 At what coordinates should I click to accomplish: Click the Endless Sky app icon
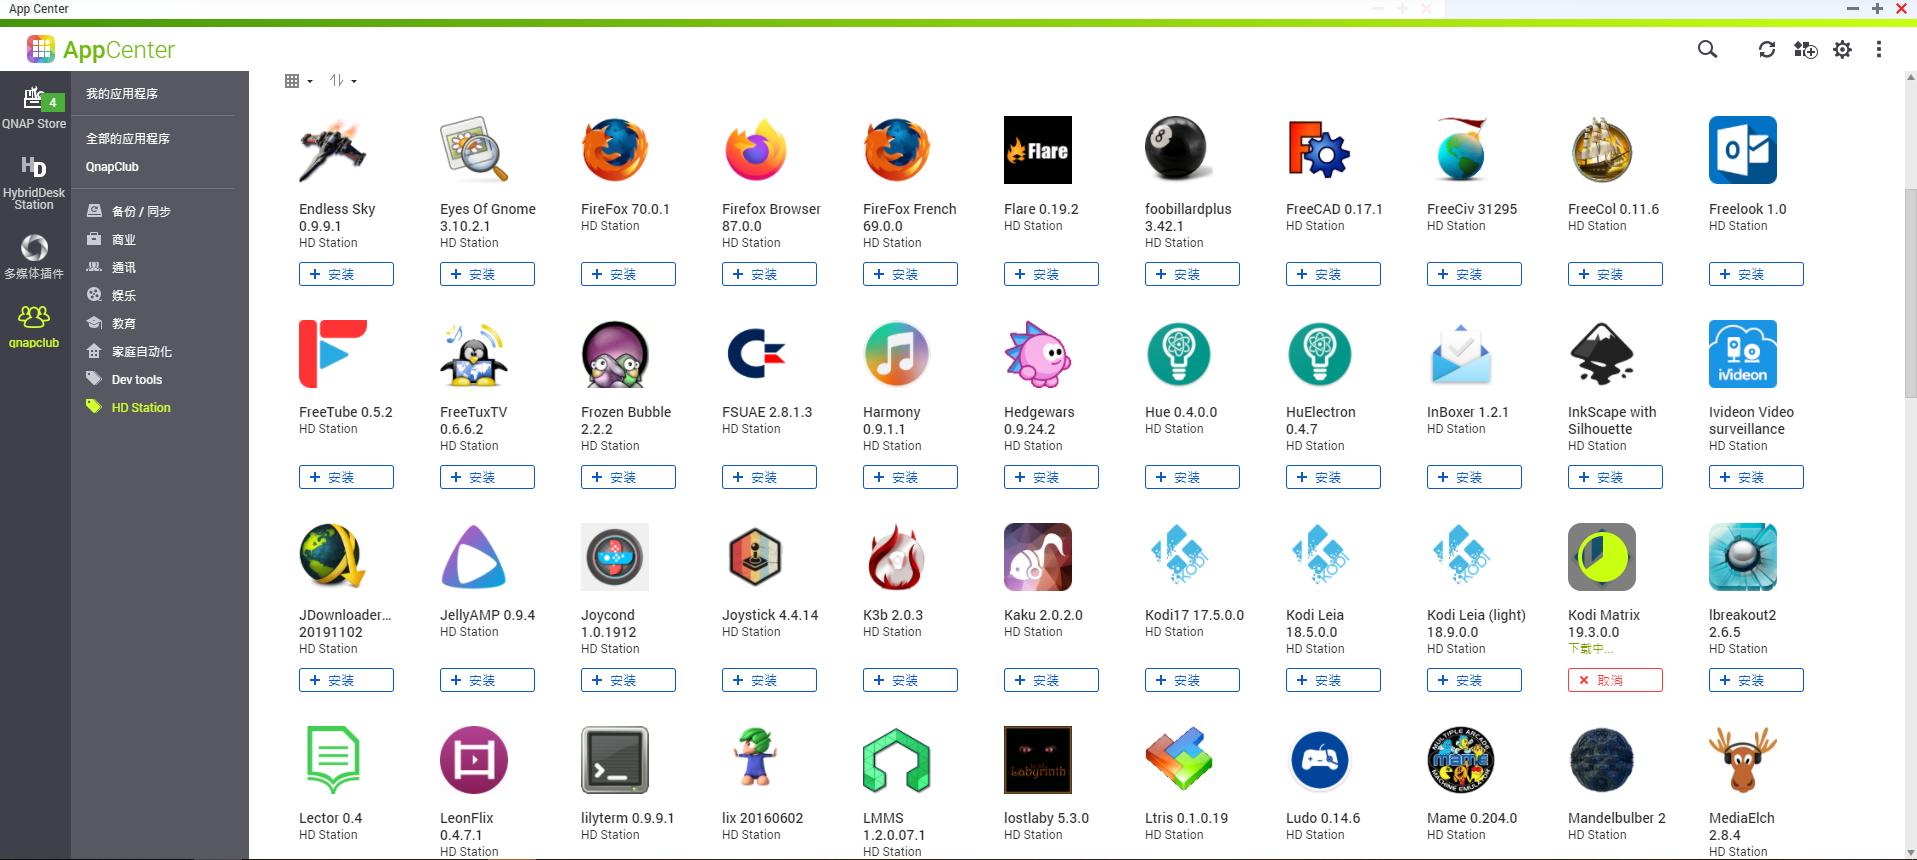pyautogui.click(x=333, y=150)
